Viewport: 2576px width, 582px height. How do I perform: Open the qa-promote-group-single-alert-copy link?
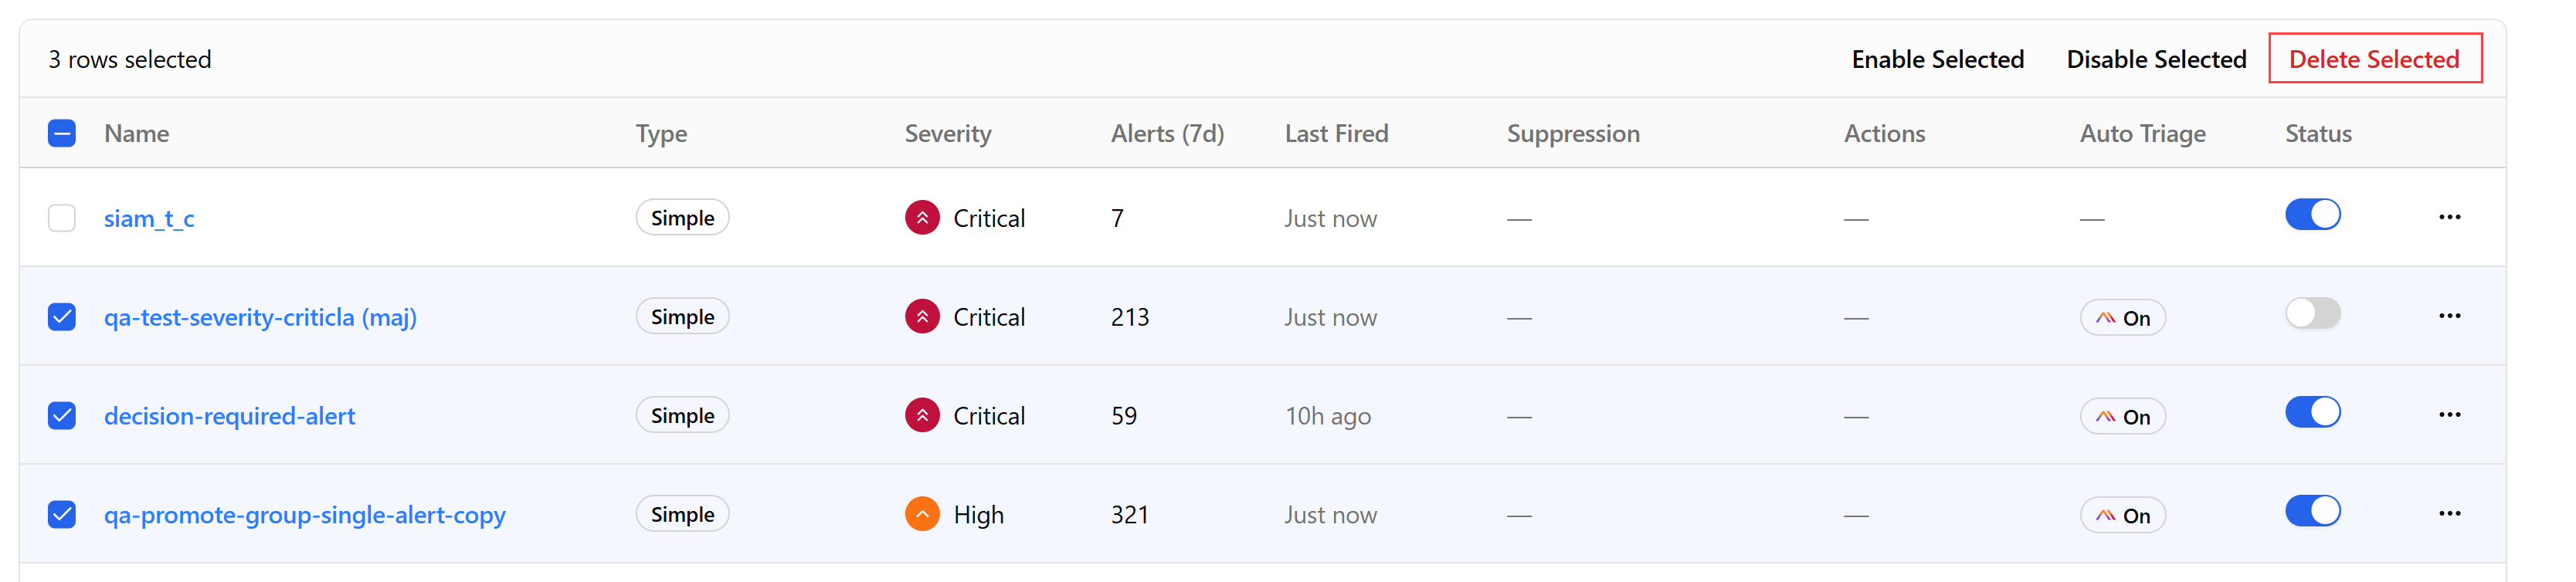[305, 515]
